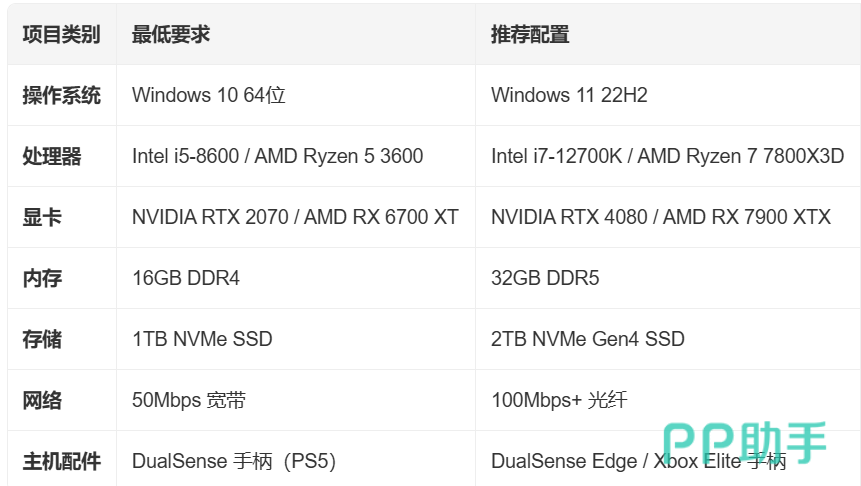Click the PP助手 watermark logo
Screen dimensions: 861x486
point(744,442)
